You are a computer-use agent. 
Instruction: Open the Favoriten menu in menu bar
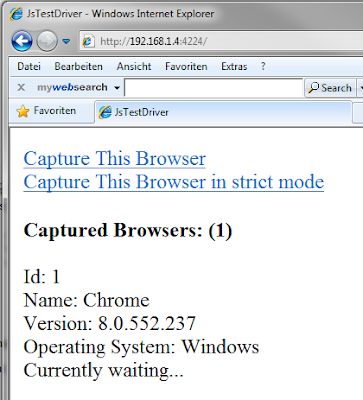(x=186, y=66)
